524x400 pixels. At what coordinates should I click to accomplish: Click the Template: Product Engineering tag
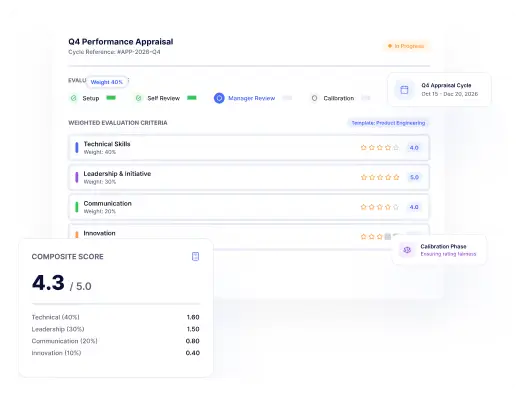click(x=388, y=123)
